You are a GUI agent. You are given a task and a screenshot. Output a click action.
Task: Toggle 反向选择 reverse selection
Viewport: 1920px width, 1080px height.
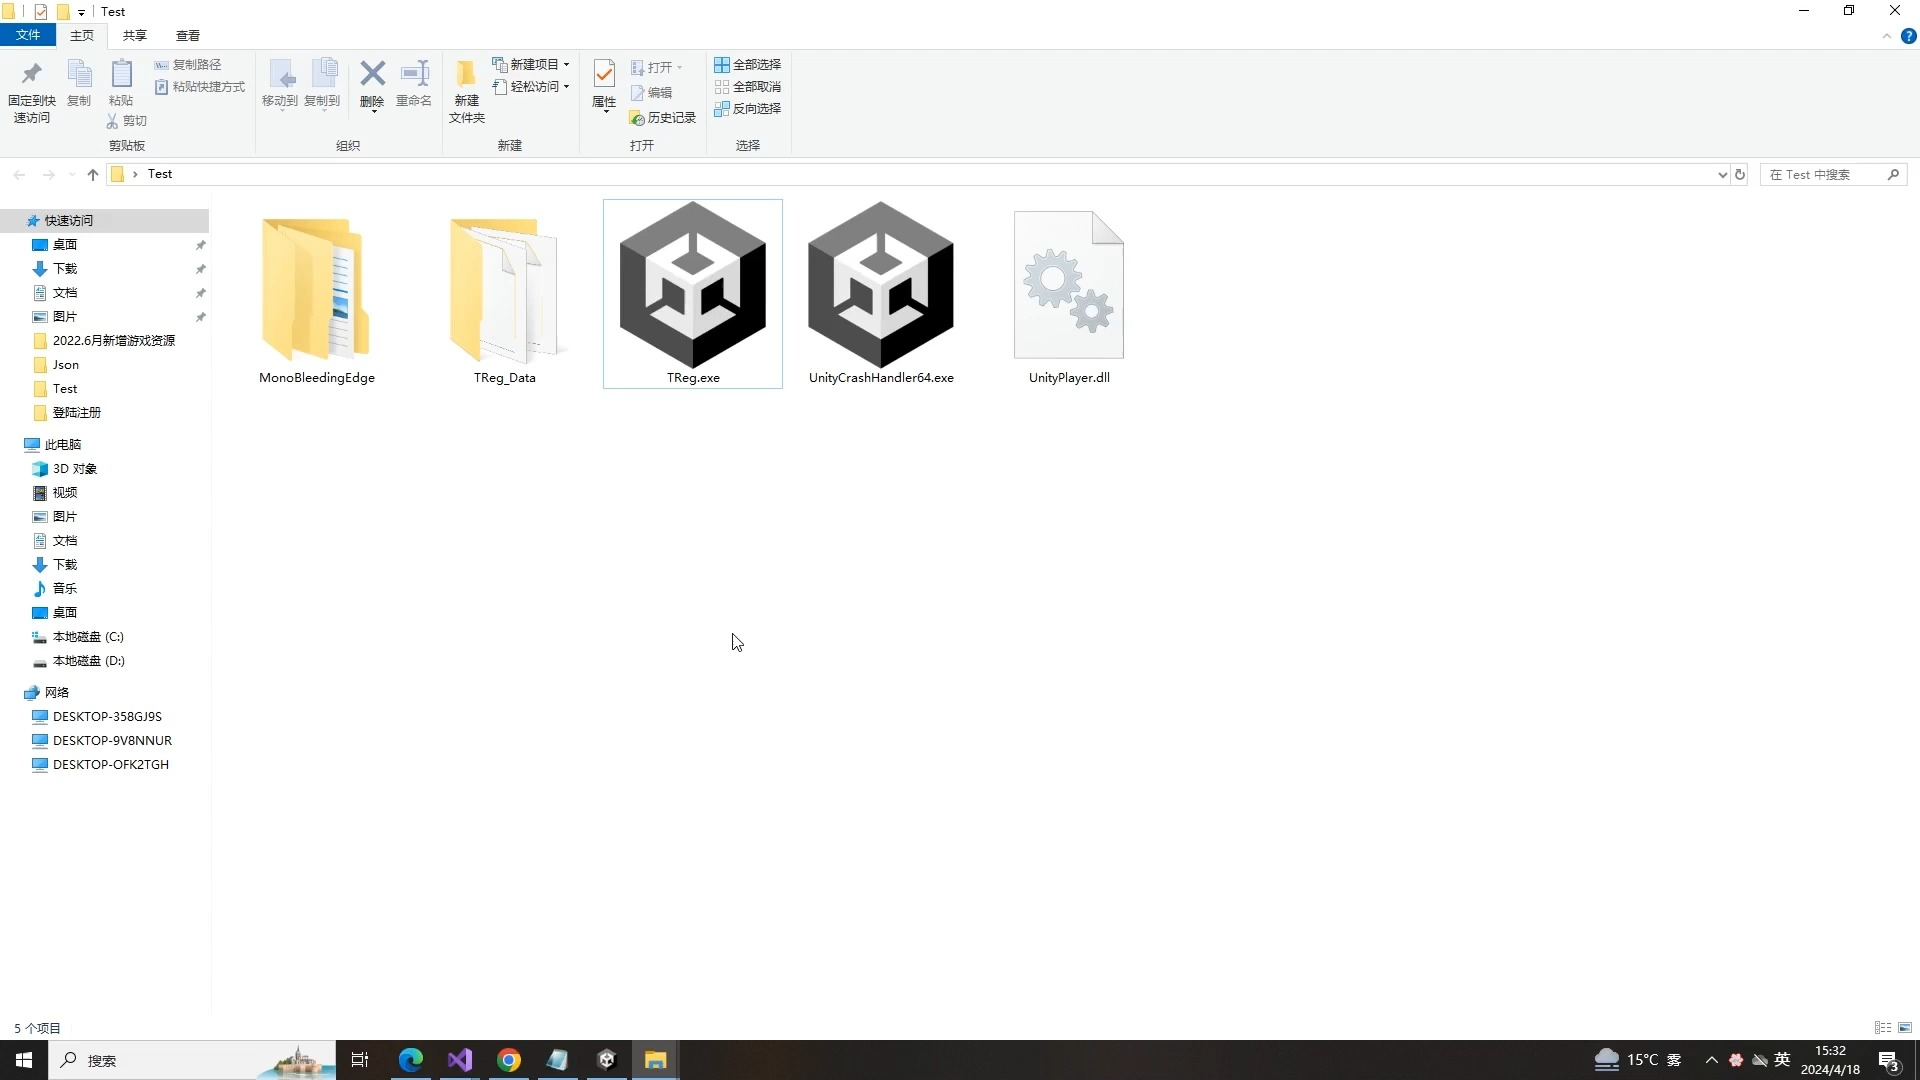[x=752, y=108]
